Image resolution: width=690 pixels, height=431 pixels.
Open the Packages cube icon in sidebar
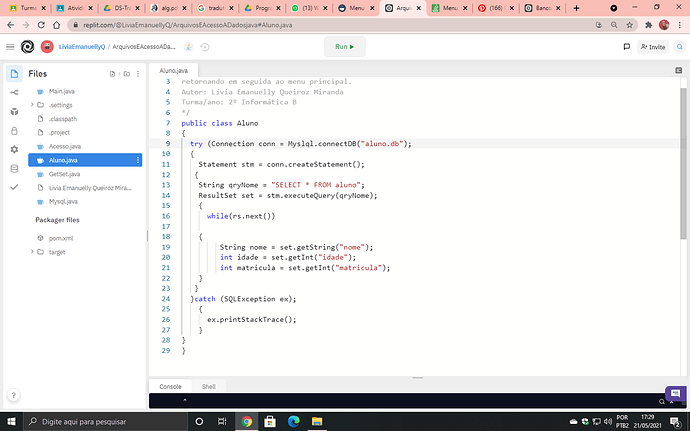(x=14, y=111)
